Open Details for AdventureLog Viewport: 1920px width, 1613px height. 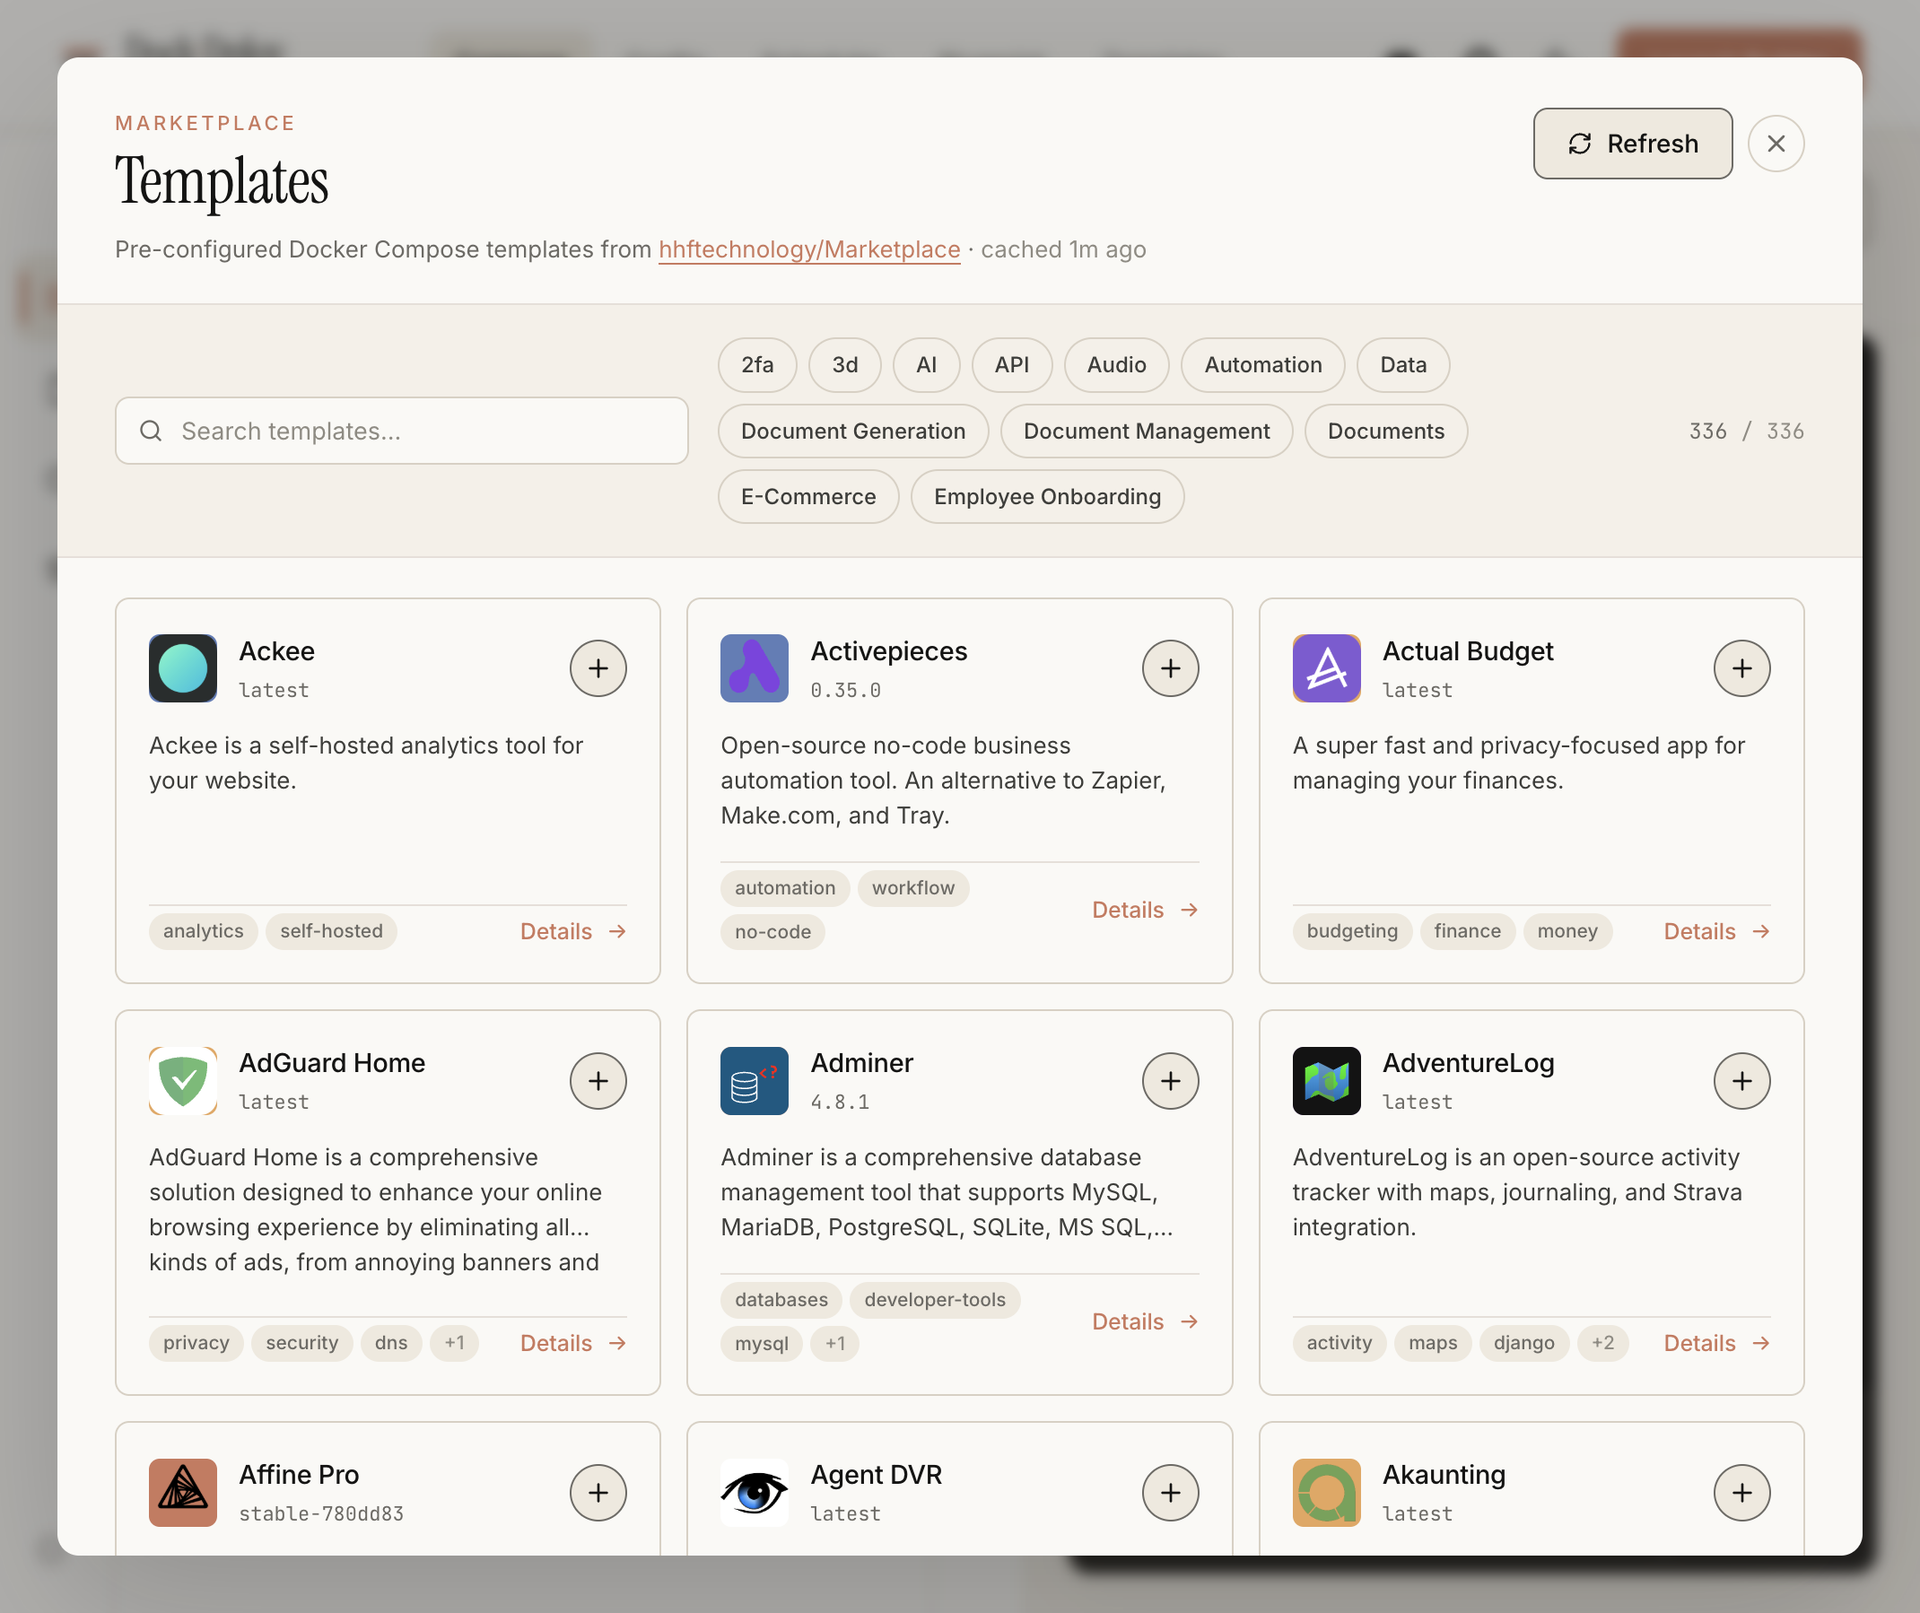[1717, 1343]
